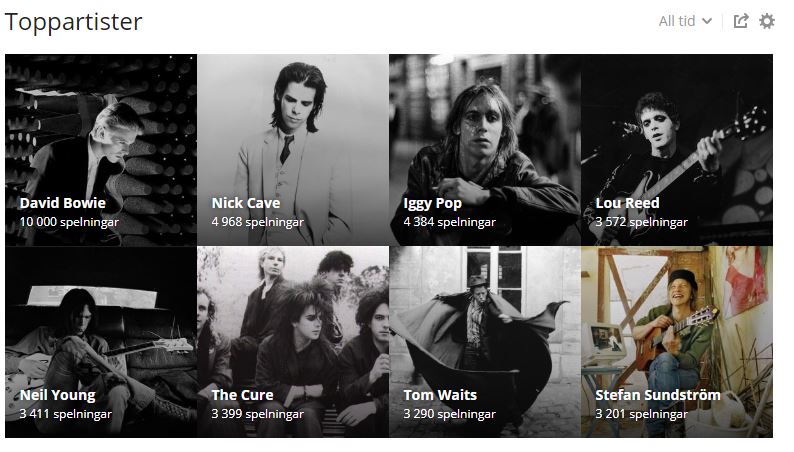The image size is (794, 452).
Task: Click the share/export icon
Action: (741, 21)
